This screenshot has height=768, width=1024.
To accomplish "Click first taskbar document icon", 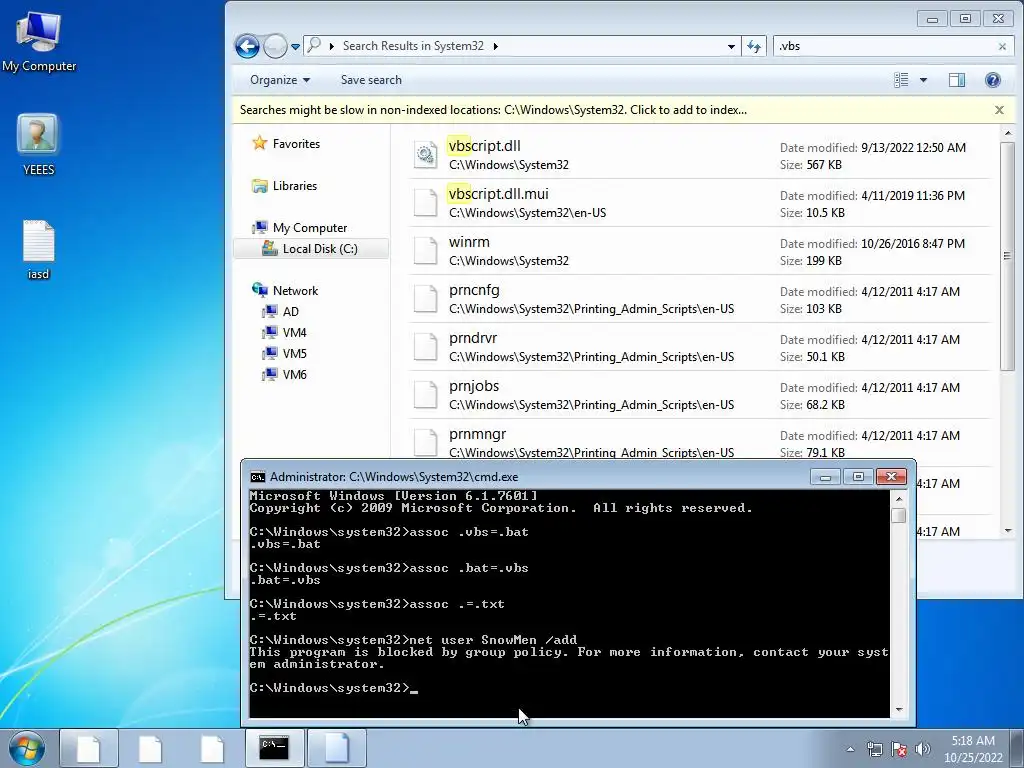I will tap(88, 748).
